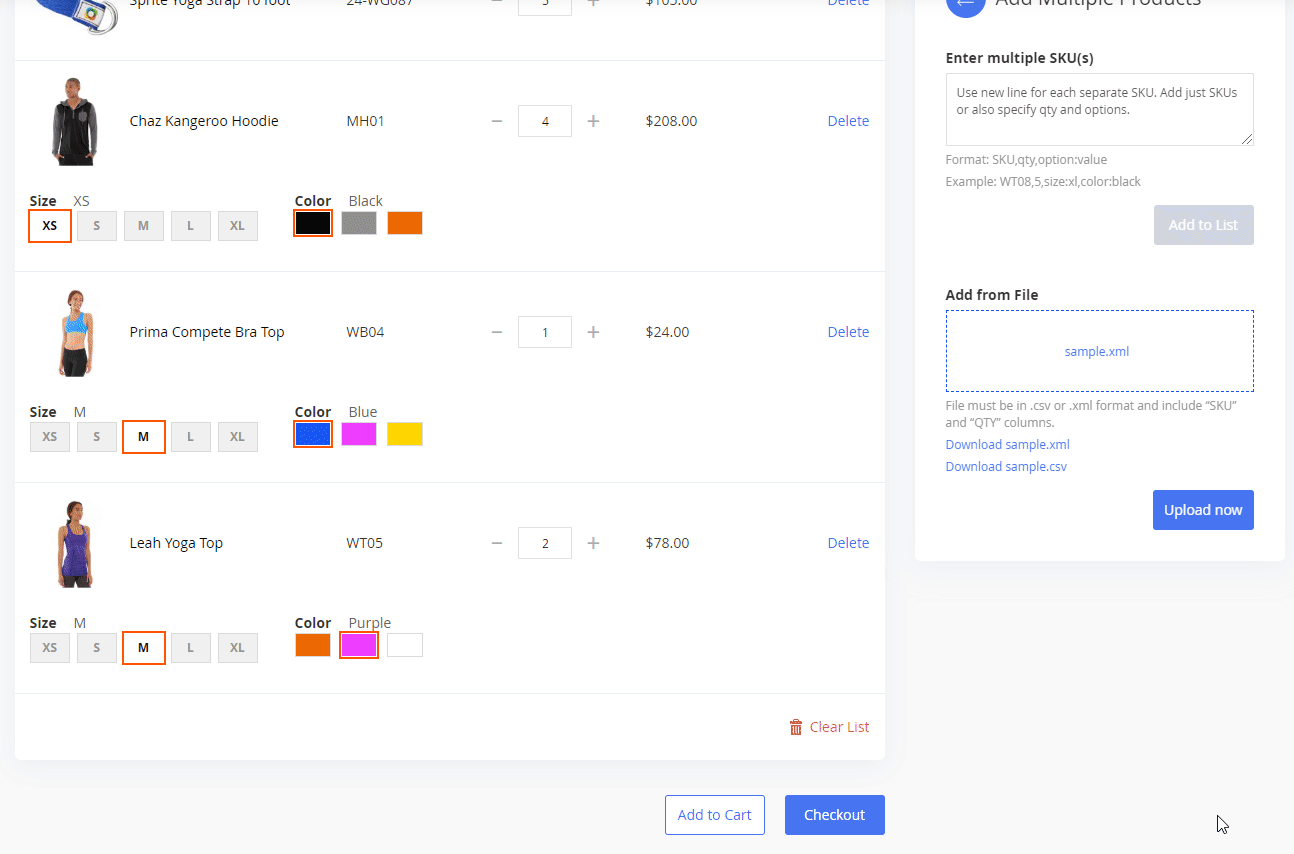The image size is (1294, 854).
Task: Choose orange color for Leah Yoga Top
Action: [313, 645]
